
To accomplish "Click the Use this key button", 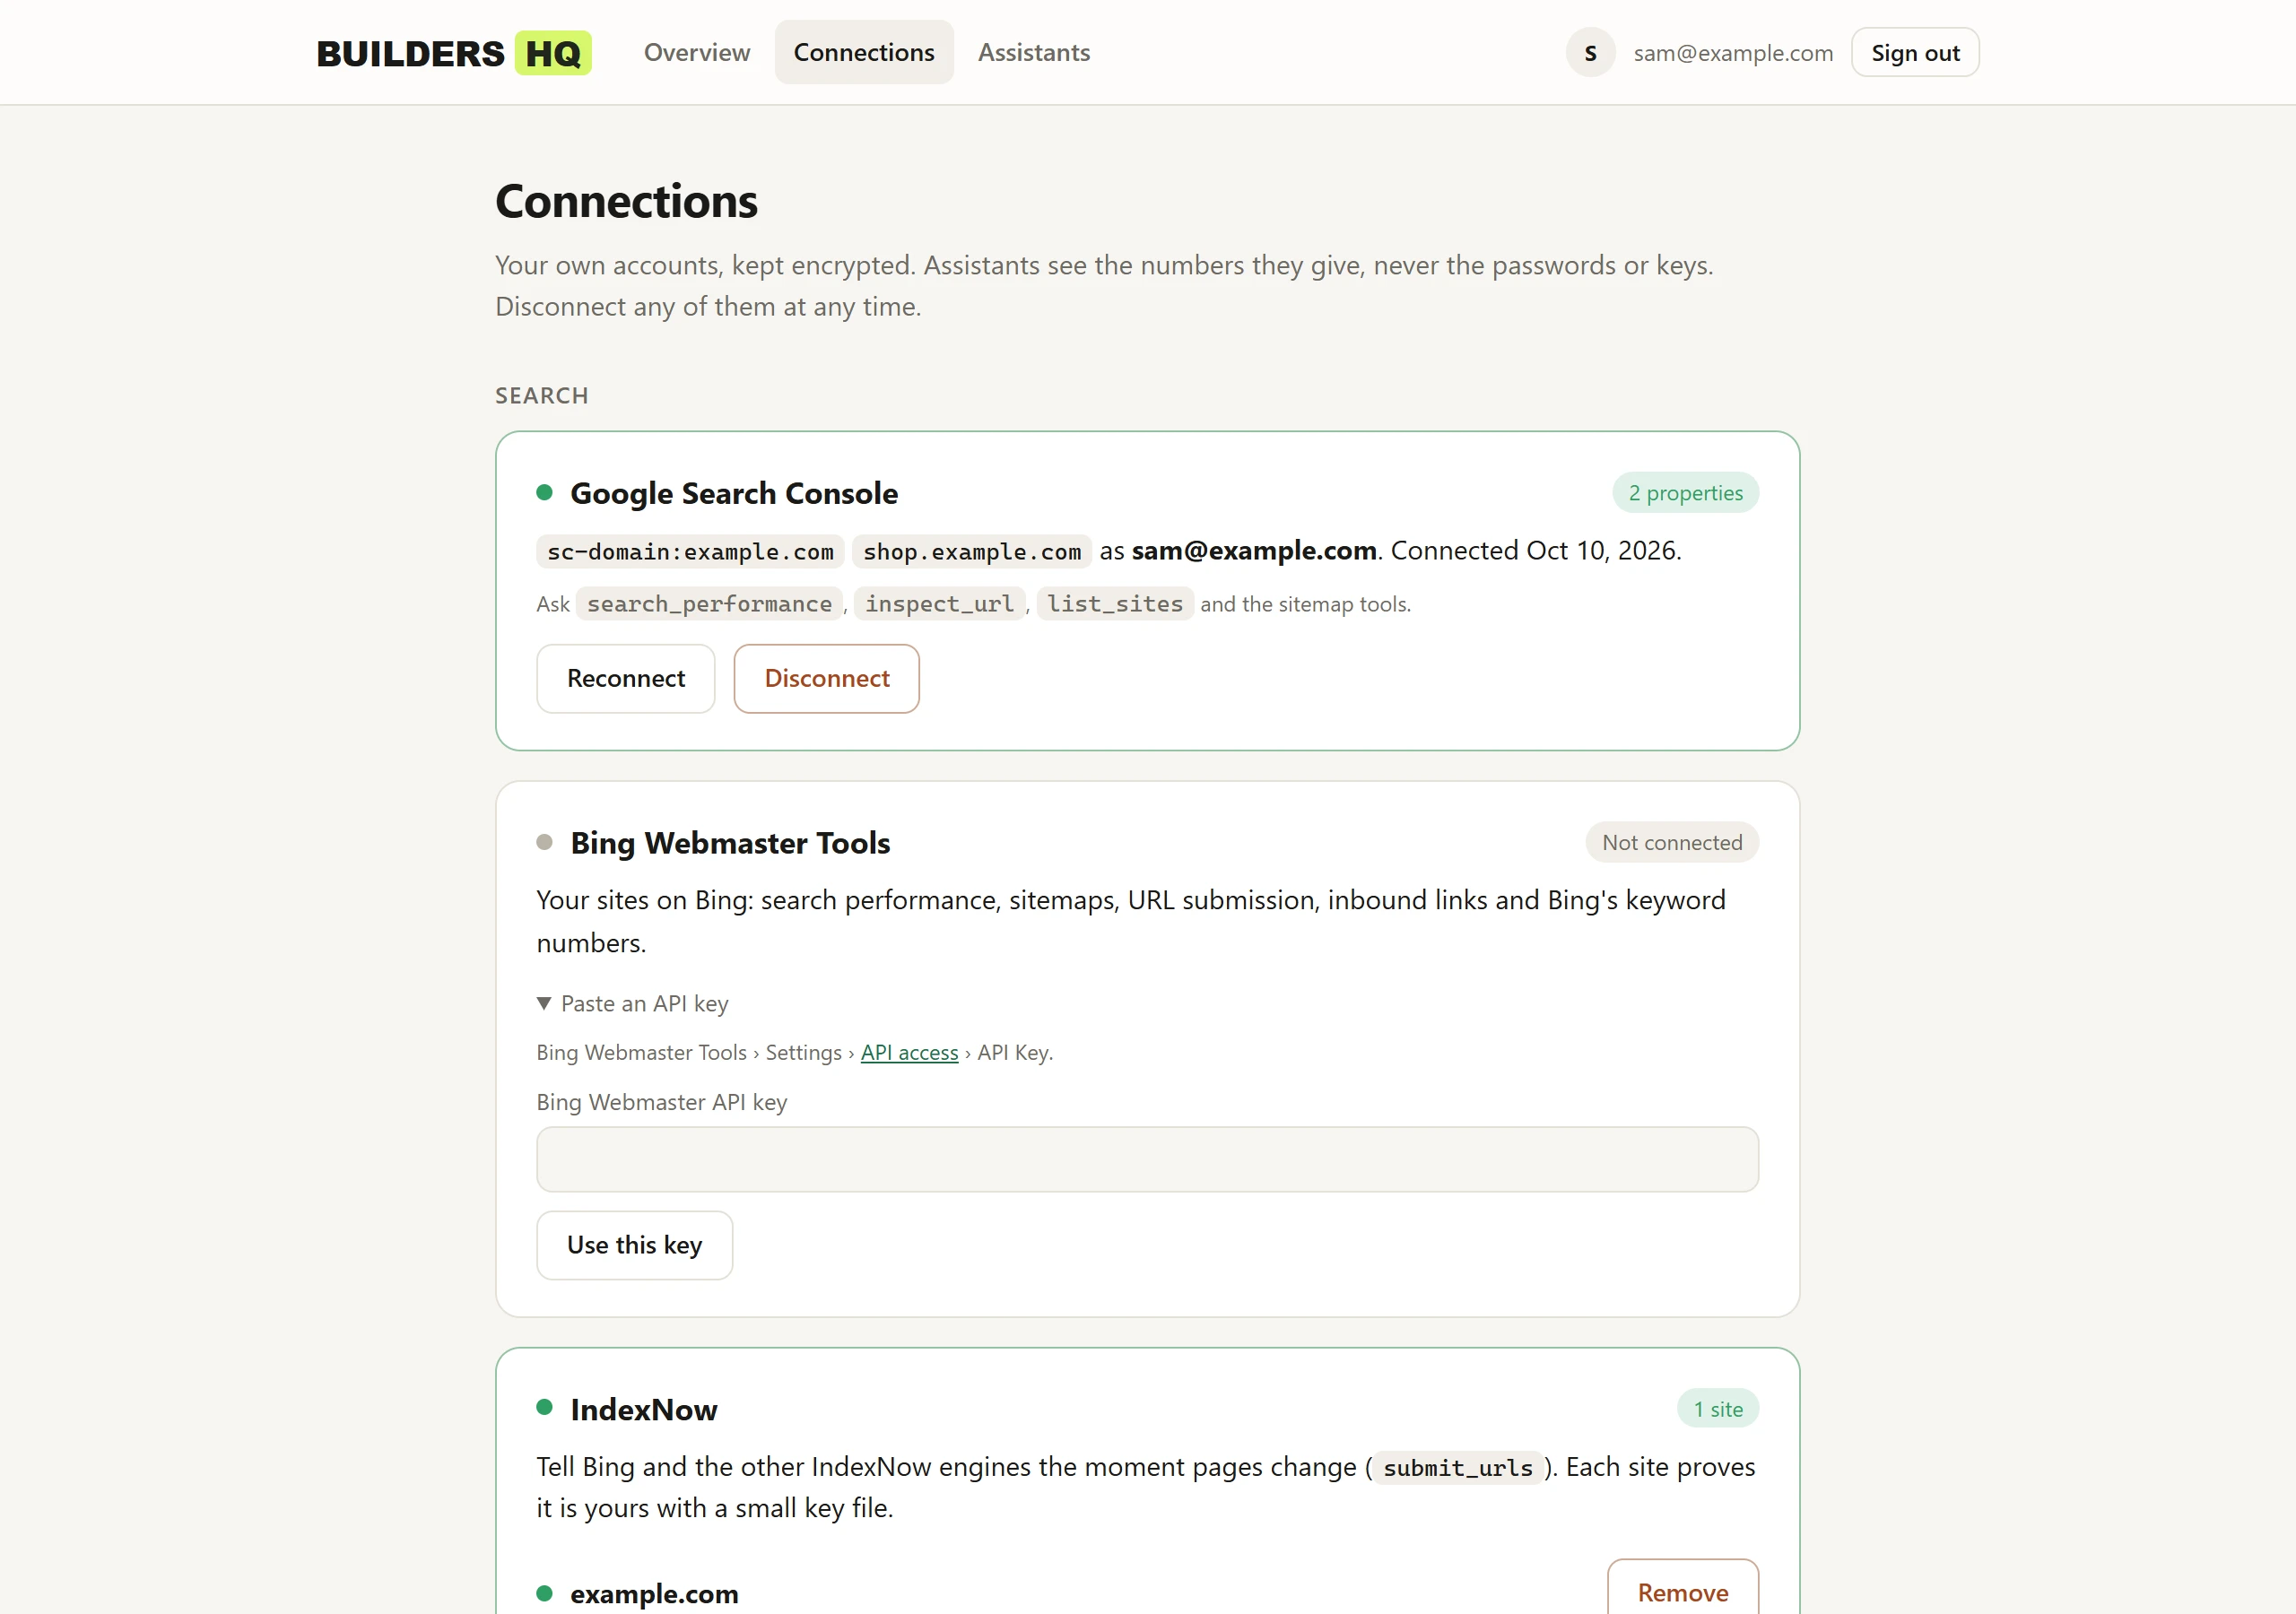I will (634, 1245).
